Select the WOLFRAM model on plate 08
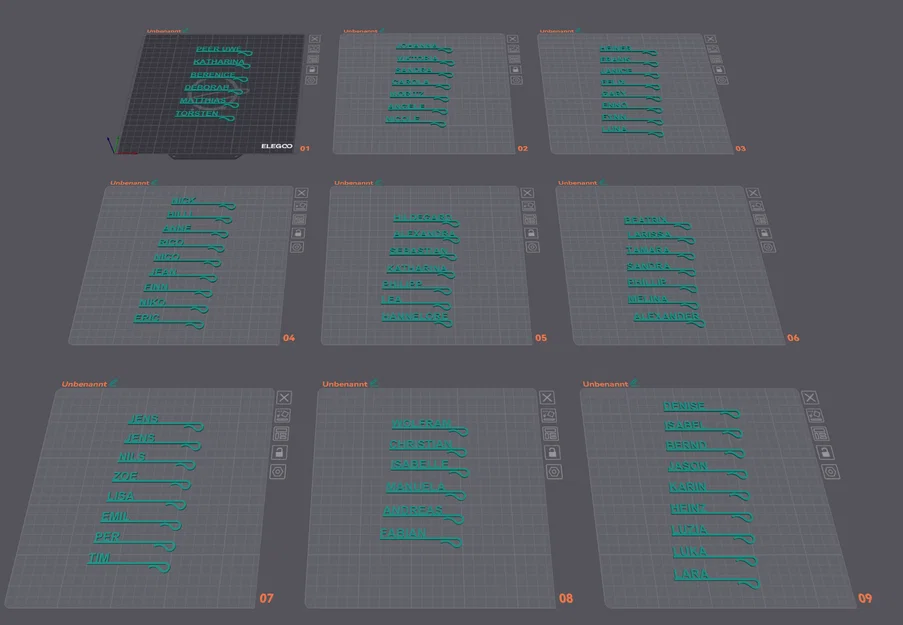Viewport: 903px width, 625px height. pos(430,427)
